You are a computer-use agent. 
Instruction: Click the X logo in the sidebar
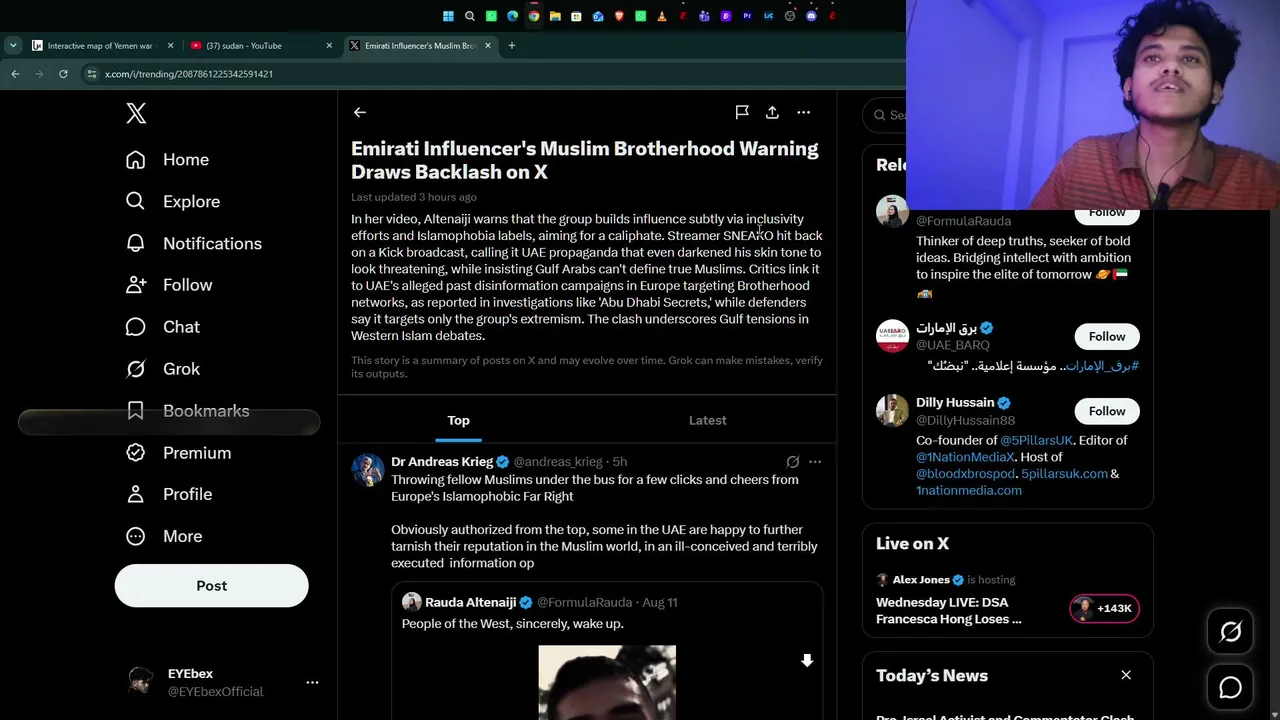(x=136, y=114)
